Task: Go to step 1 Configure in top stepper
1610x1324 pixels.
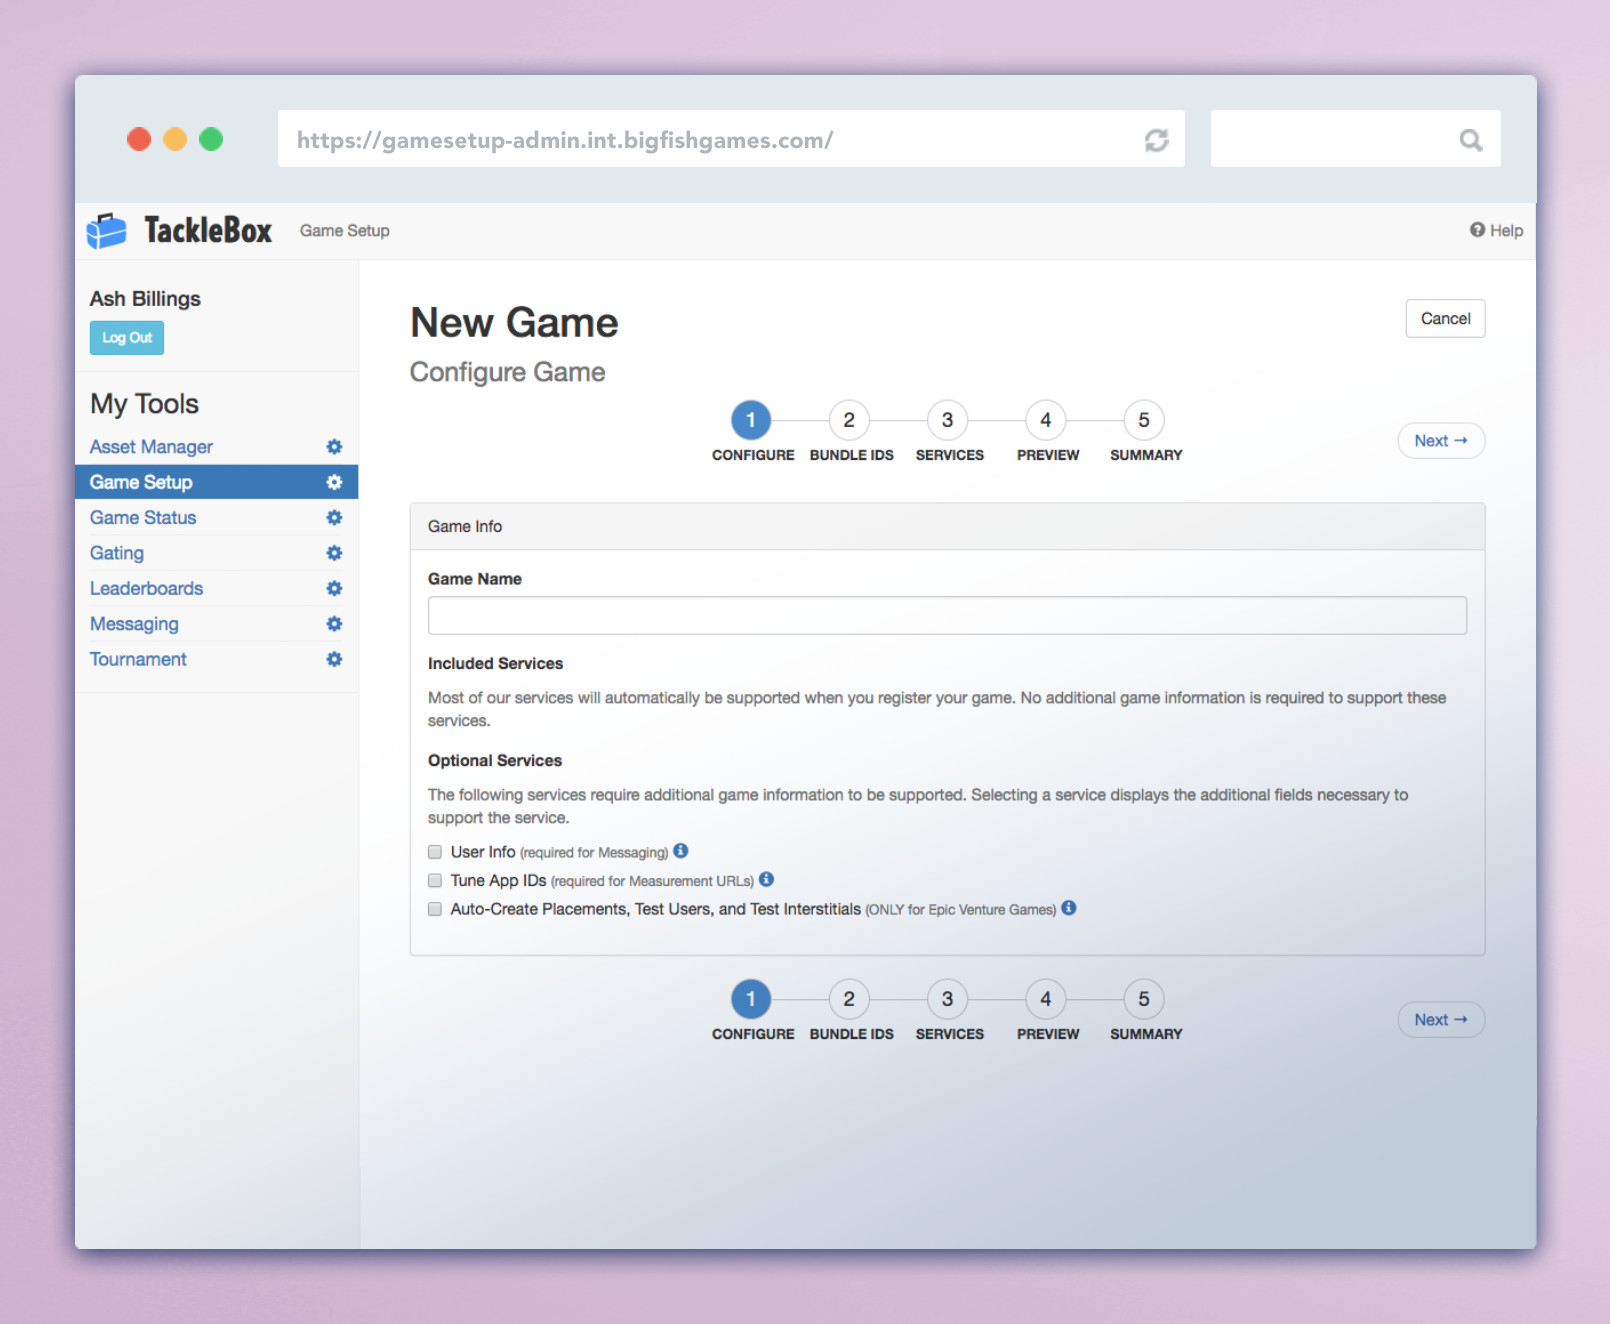Action: [x=751, y=420]
